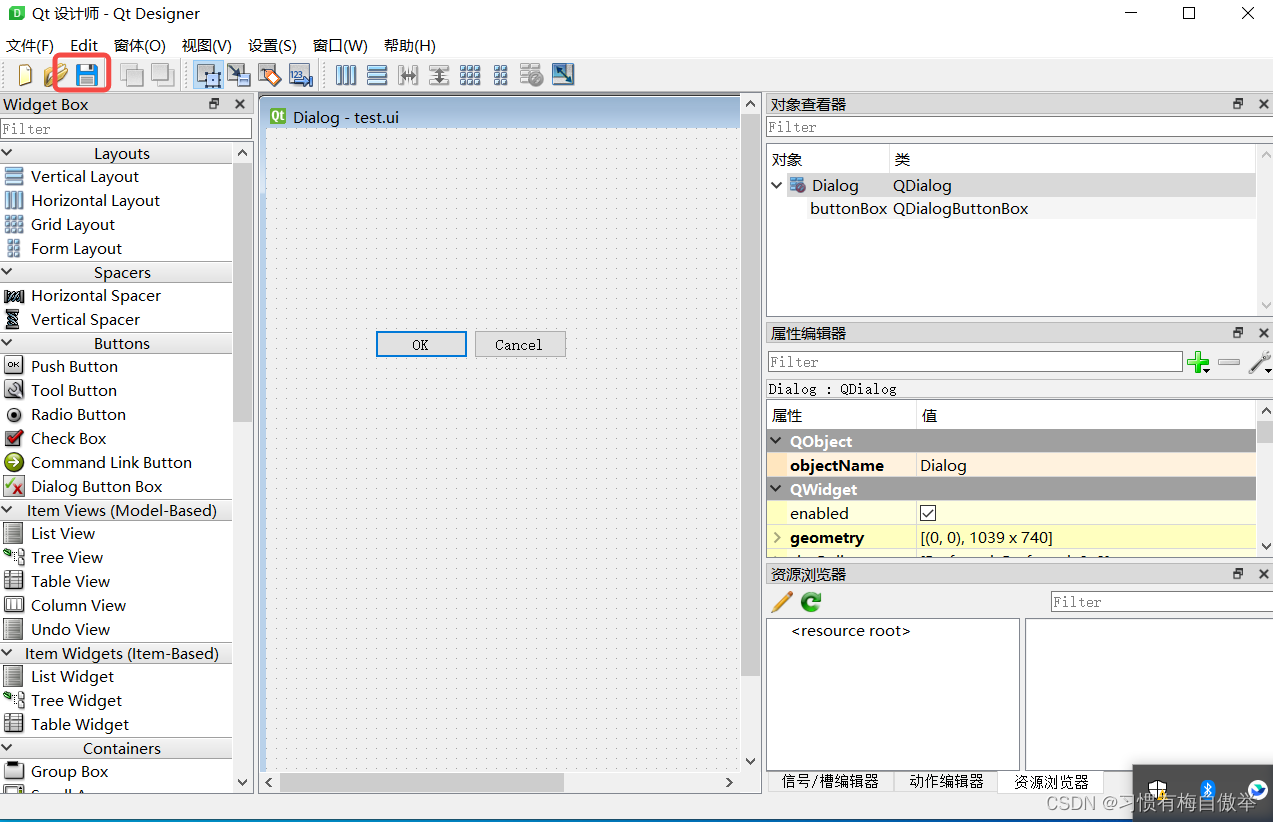
Task: Toggle the enabled checkbox for Dialog
Action: click(x=927, y=513)
